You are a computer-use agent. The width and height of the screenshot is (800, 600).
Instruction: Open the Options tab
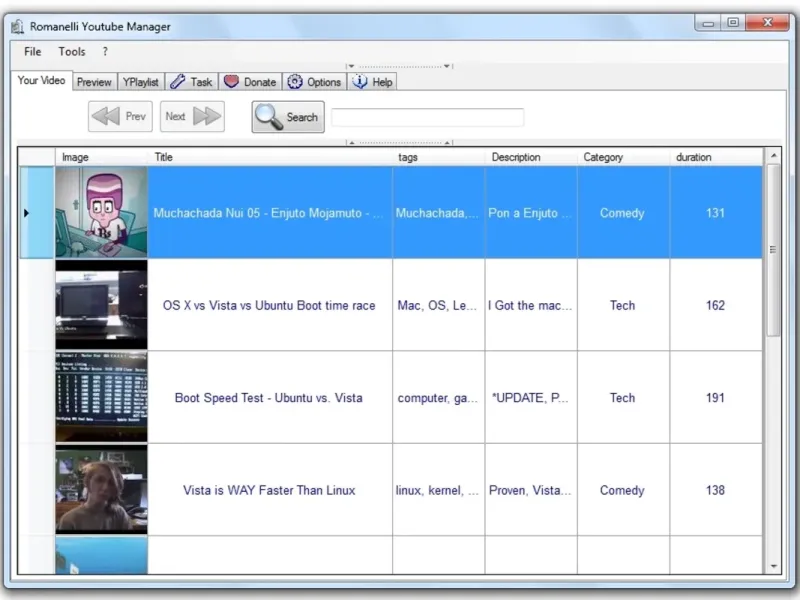314,82
